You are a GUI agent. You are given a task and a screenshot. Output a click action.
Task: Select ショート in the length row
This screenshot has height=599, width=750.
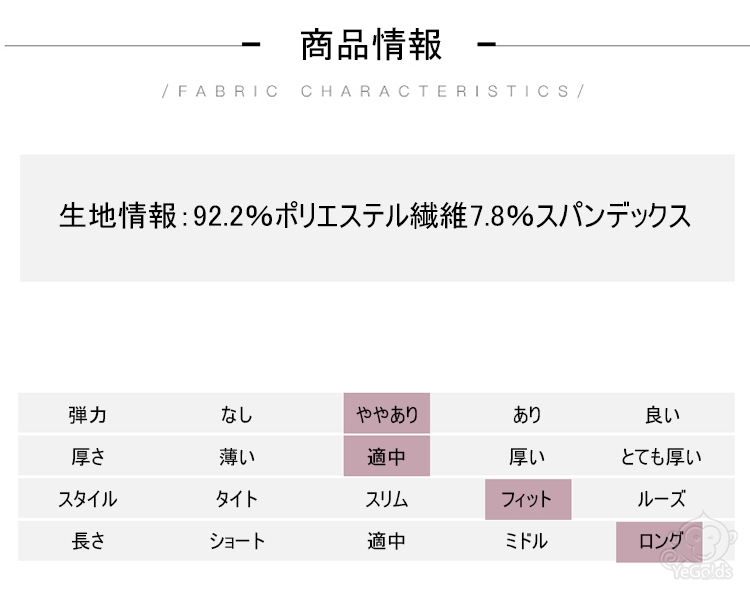(x=237, y=541)
